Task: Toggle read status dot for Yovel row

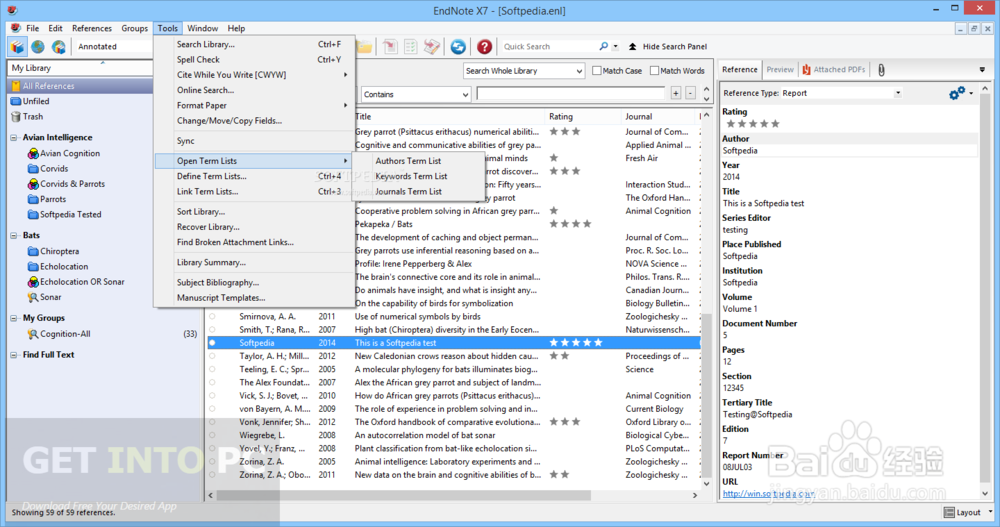Action: [212, 449]
